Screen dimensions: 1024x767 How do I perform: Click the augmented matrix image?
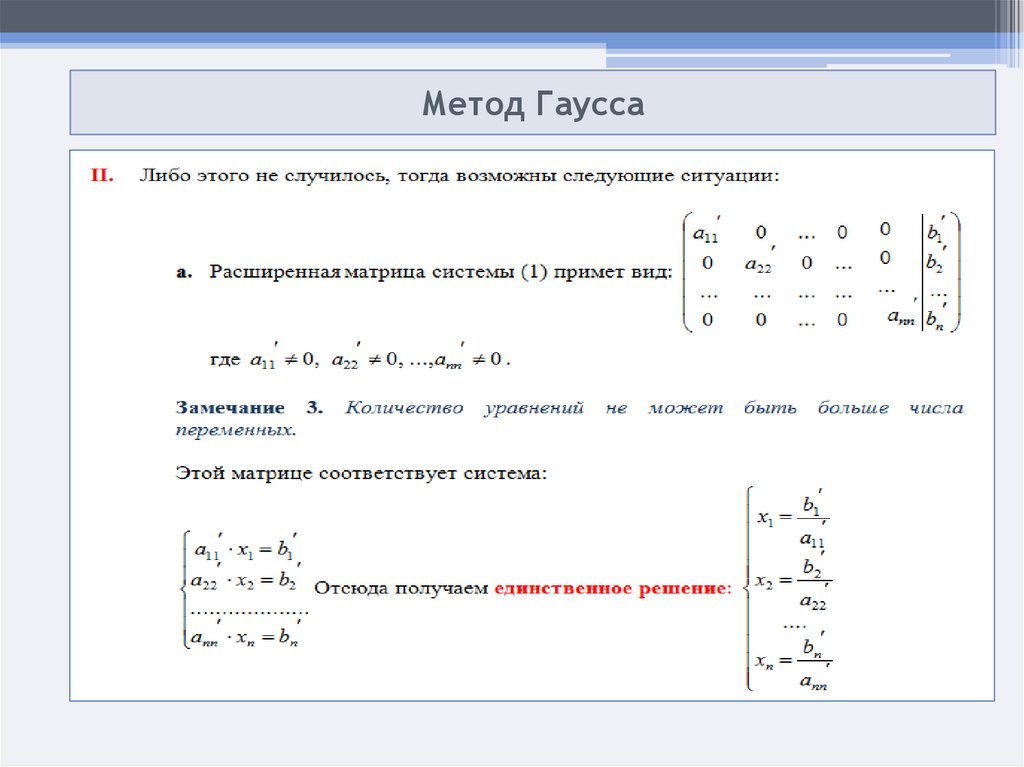click(x=819, y=272)
